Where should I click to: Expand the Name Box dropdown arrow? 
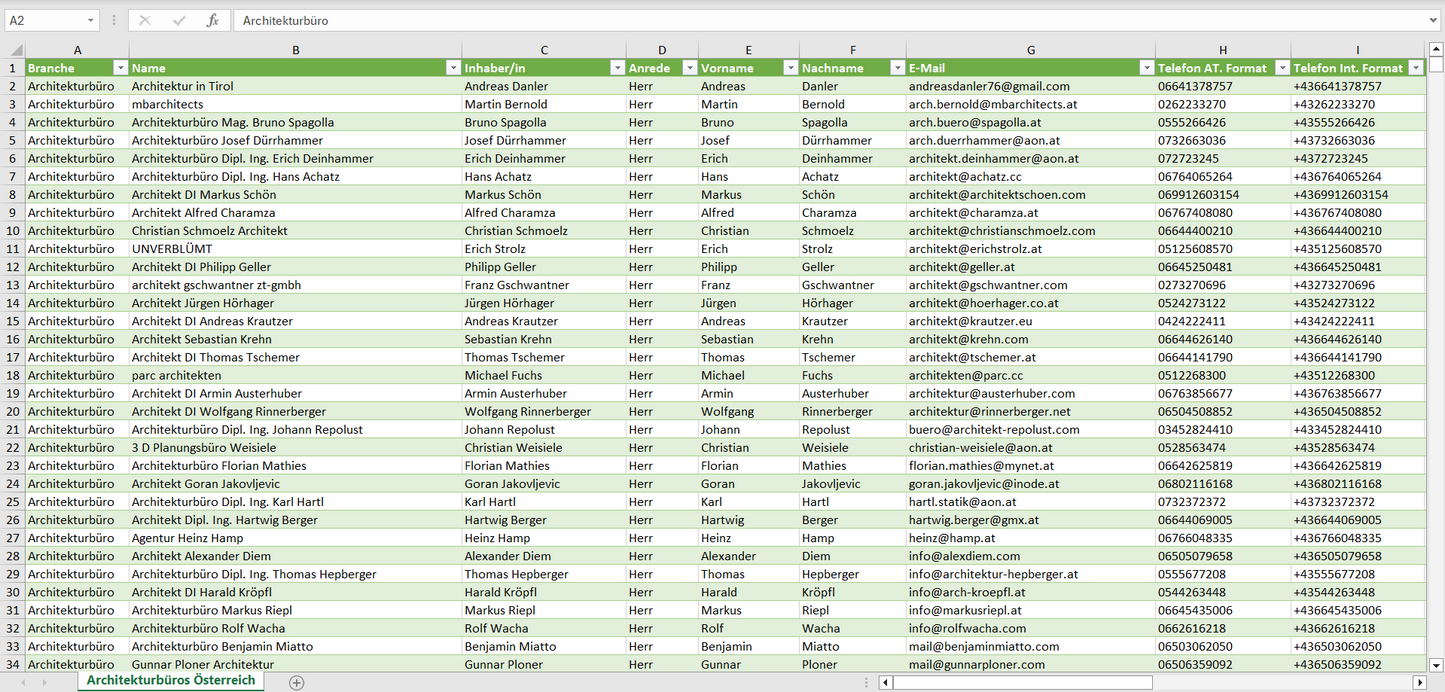coord(90,20)
